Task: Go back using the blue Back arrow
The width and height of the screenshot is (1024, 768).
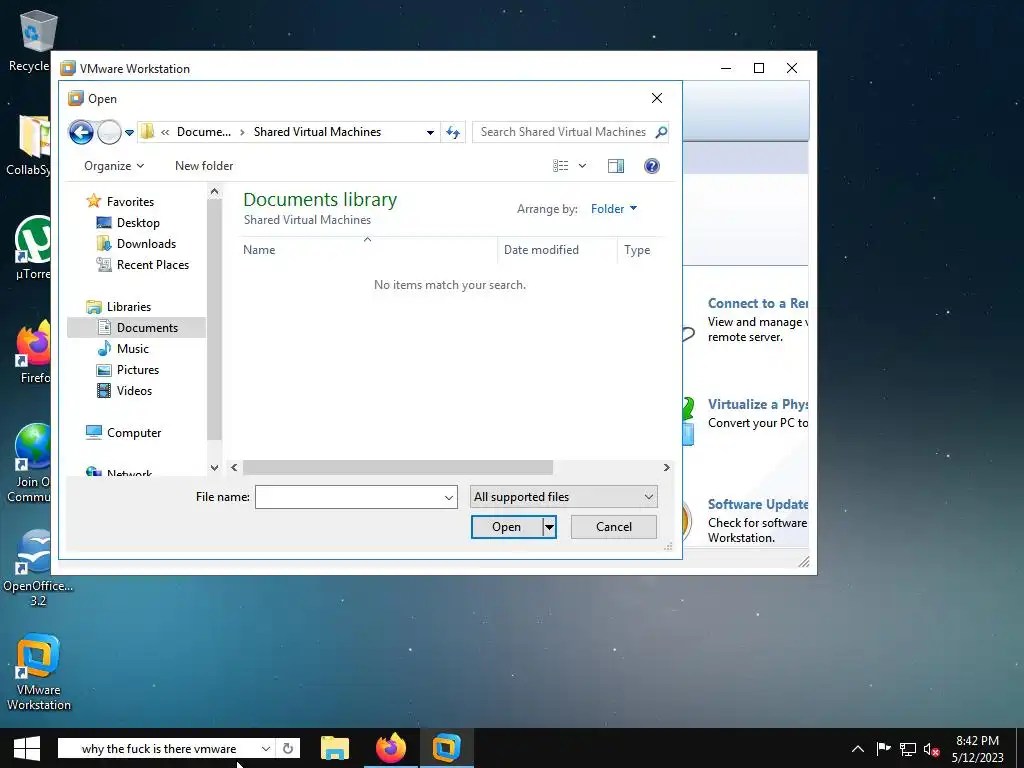Action: (x=81, y=133)
